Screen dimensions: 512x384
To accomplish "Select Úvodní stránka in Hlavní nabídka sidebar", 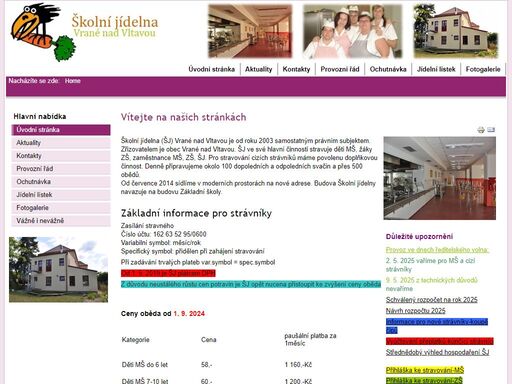I will click(61, 130).
